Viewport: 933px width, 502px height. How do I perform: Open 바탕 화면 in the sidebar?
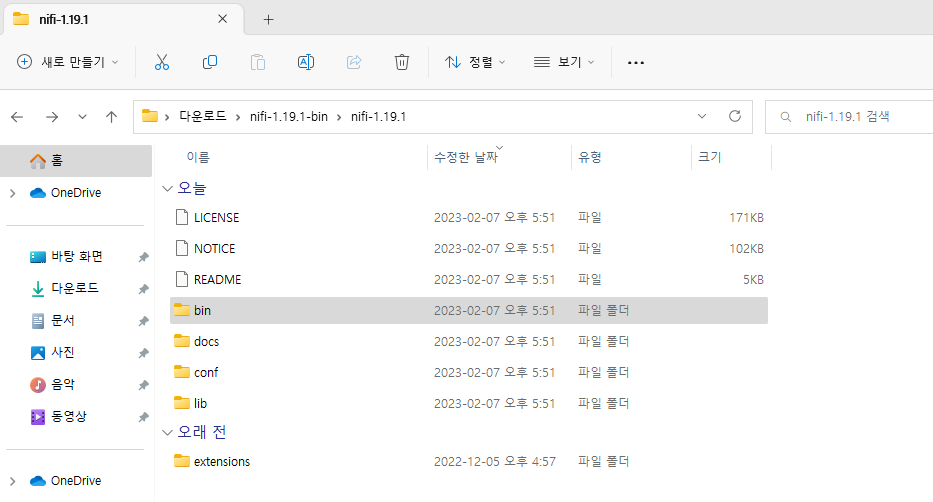tap(77, 256)
